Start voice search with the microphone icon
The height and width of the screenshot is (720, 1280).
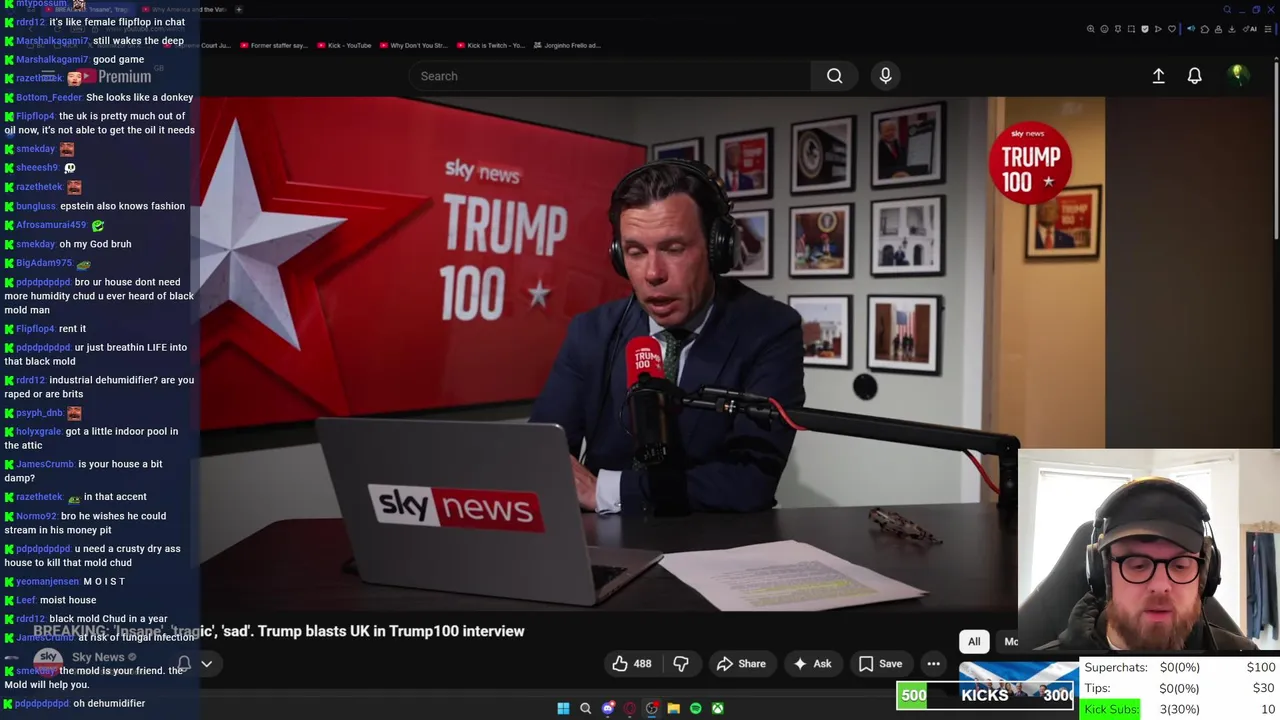tap(885, 76)
